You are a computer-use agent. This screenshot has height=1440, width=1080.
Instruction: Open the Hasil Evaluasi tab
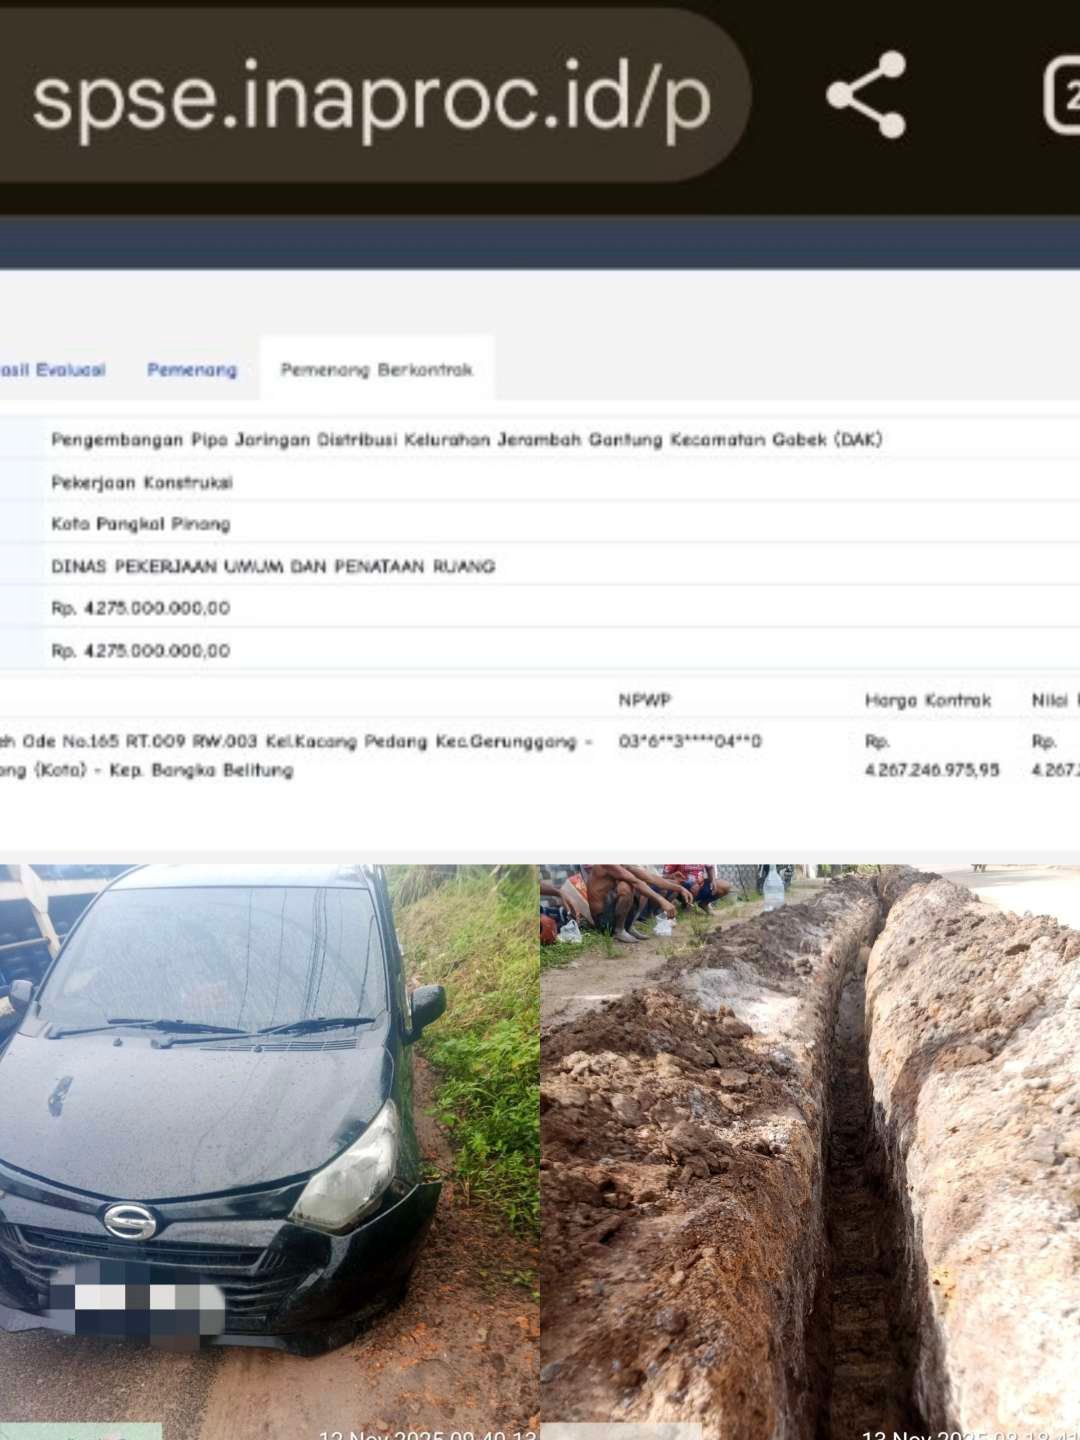(x=52, y=370)
